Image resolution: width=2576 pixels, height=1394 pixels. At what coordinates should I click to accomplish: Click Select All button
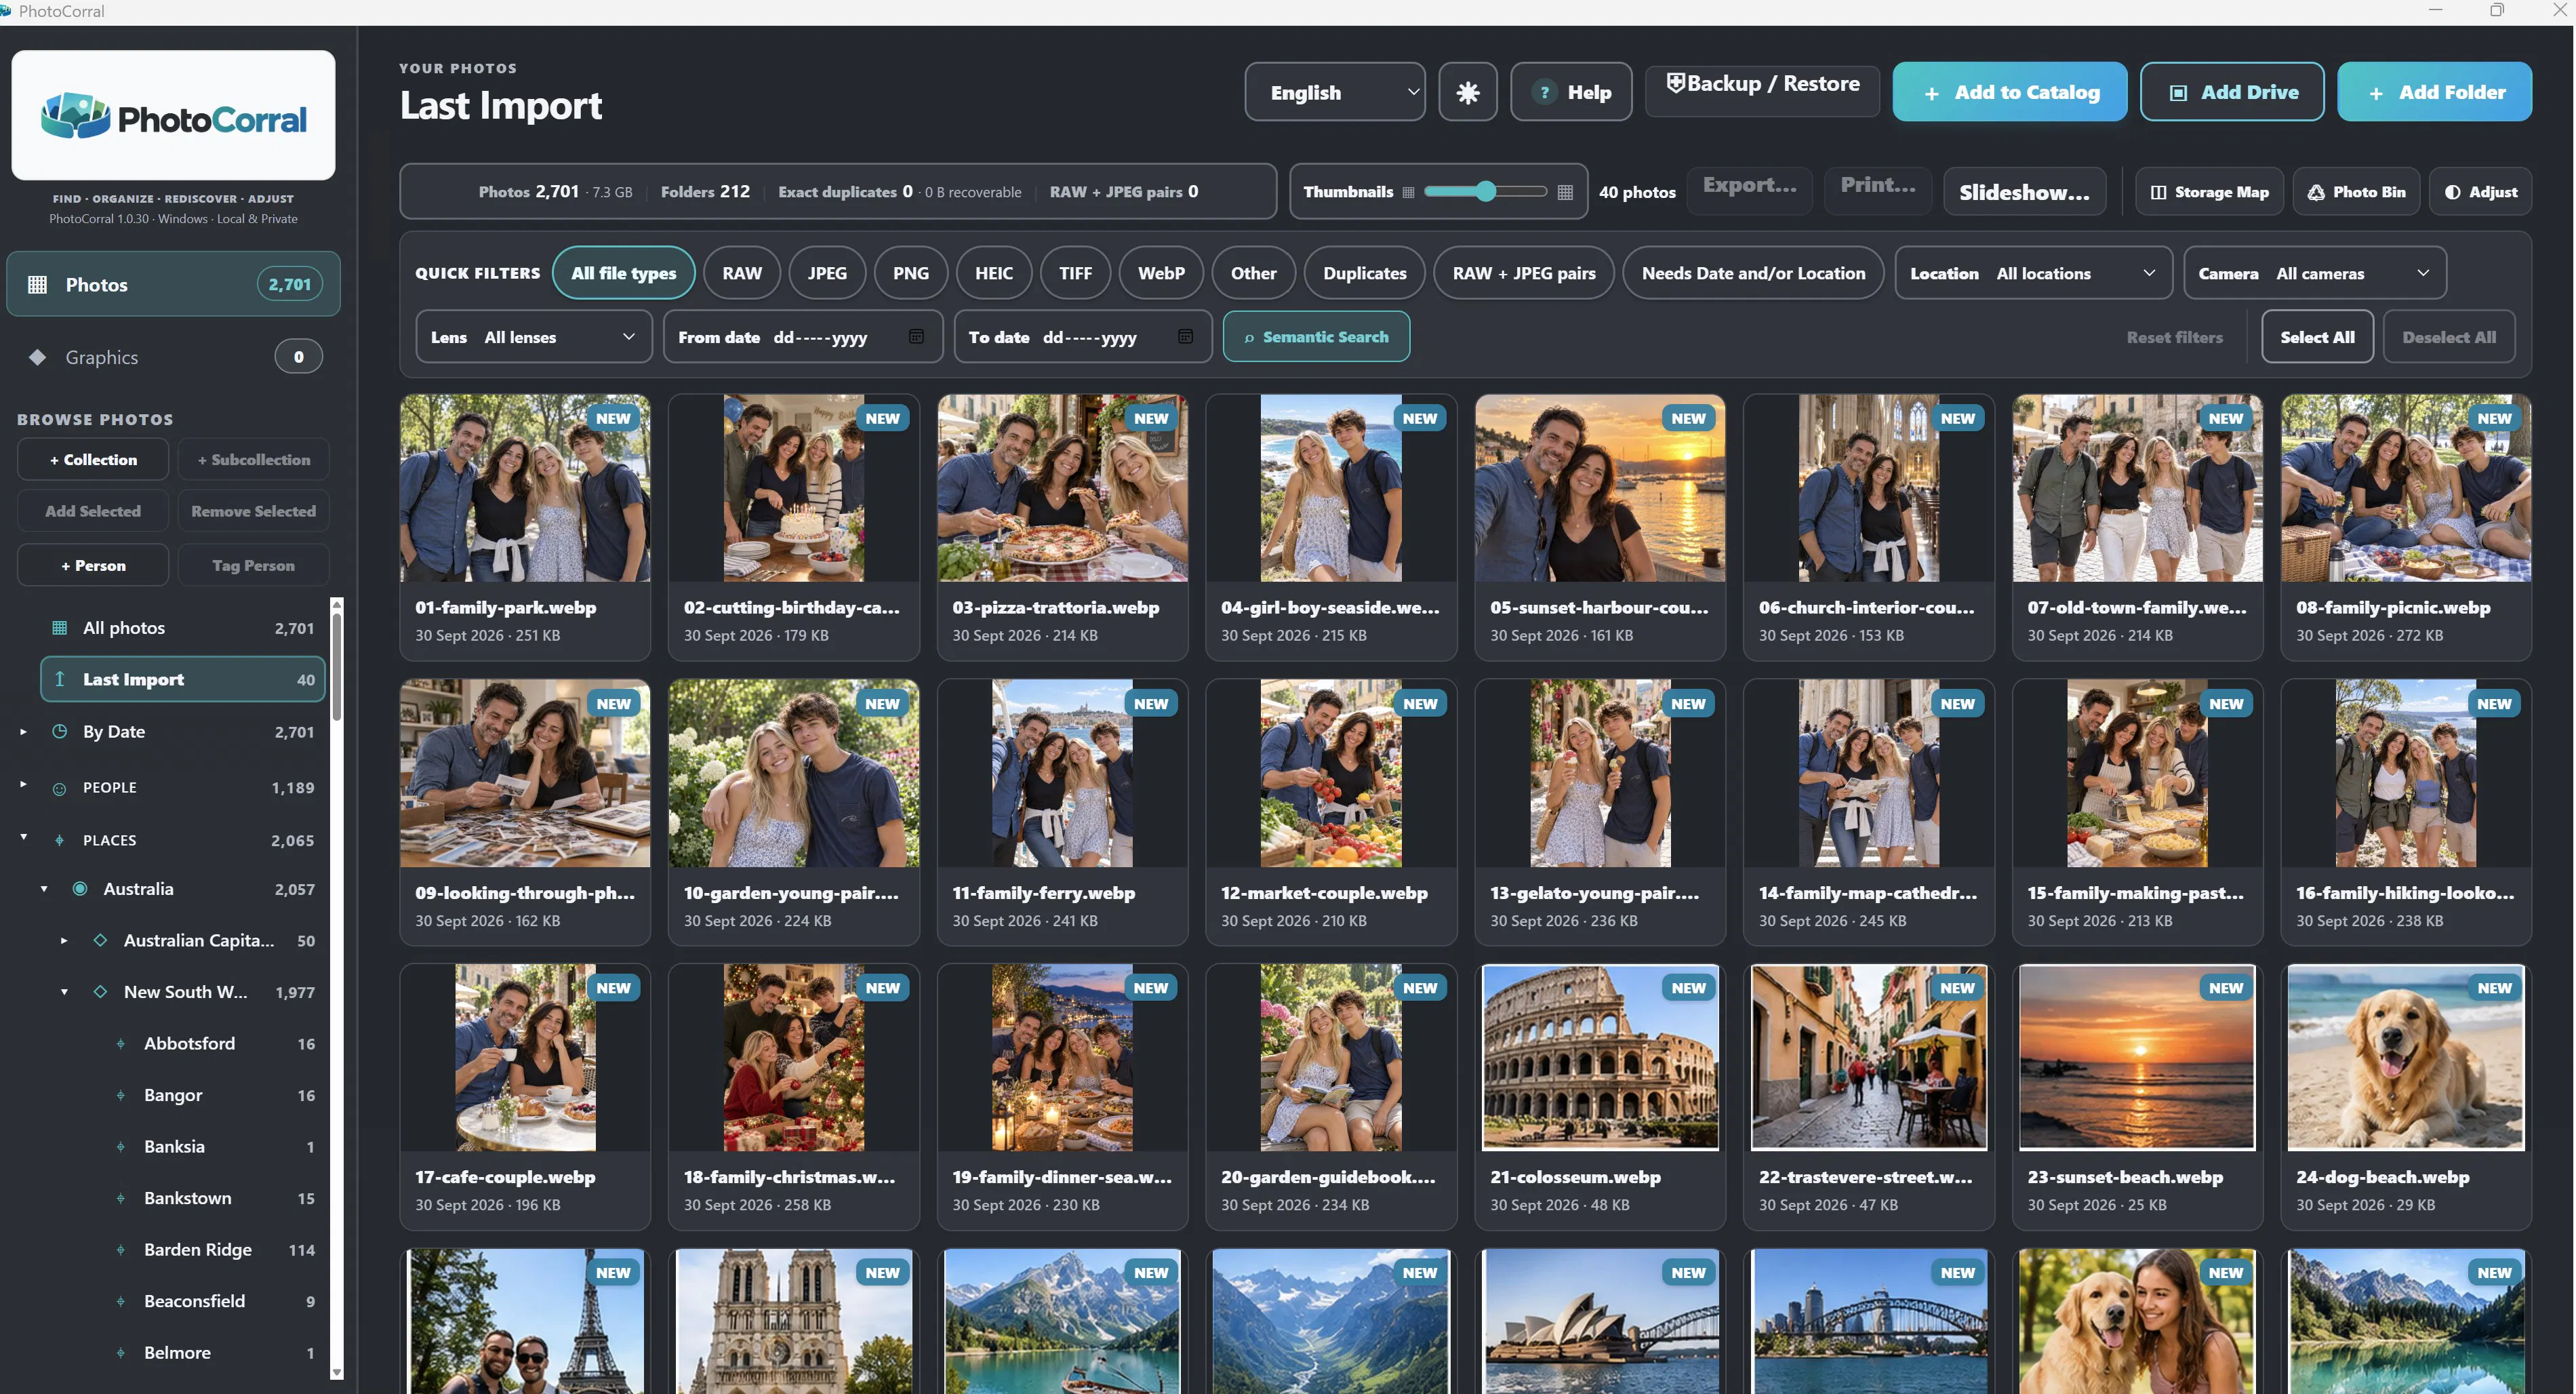pyautogui.click(x=2316, y=337)
